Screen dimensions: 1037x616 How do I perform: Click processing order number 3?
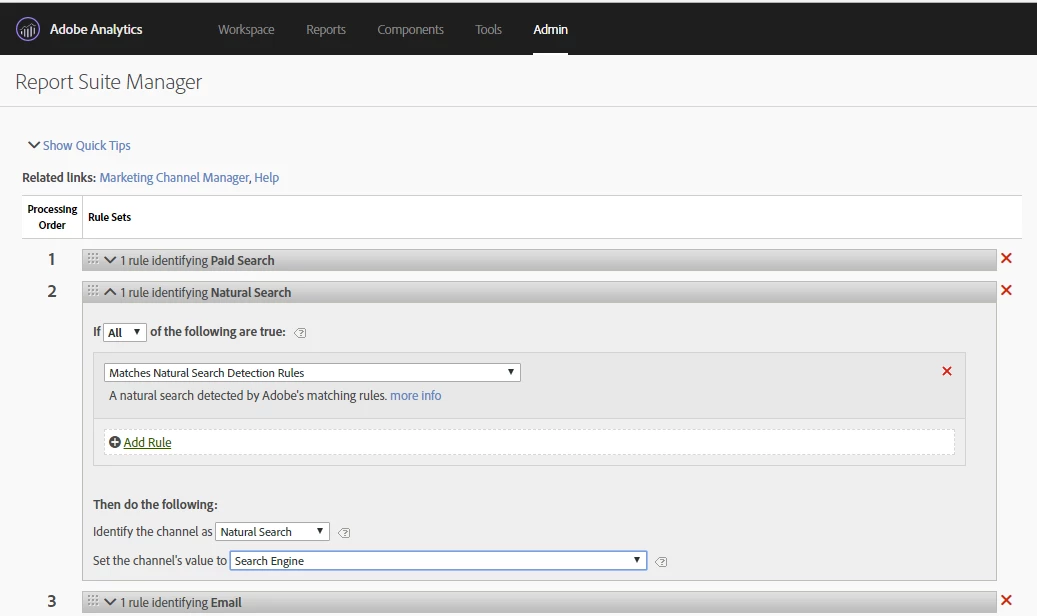point(52,601)
